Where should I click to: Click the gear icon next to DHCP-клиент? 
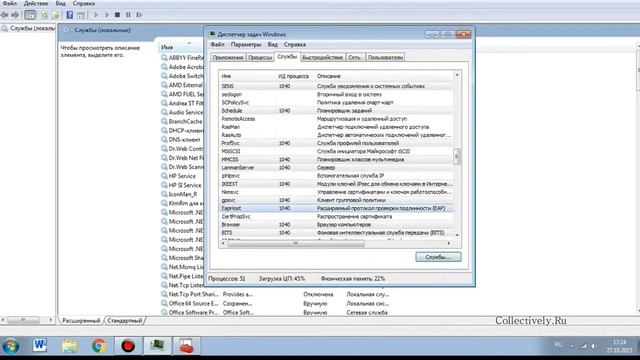click(x=164, y=131)
